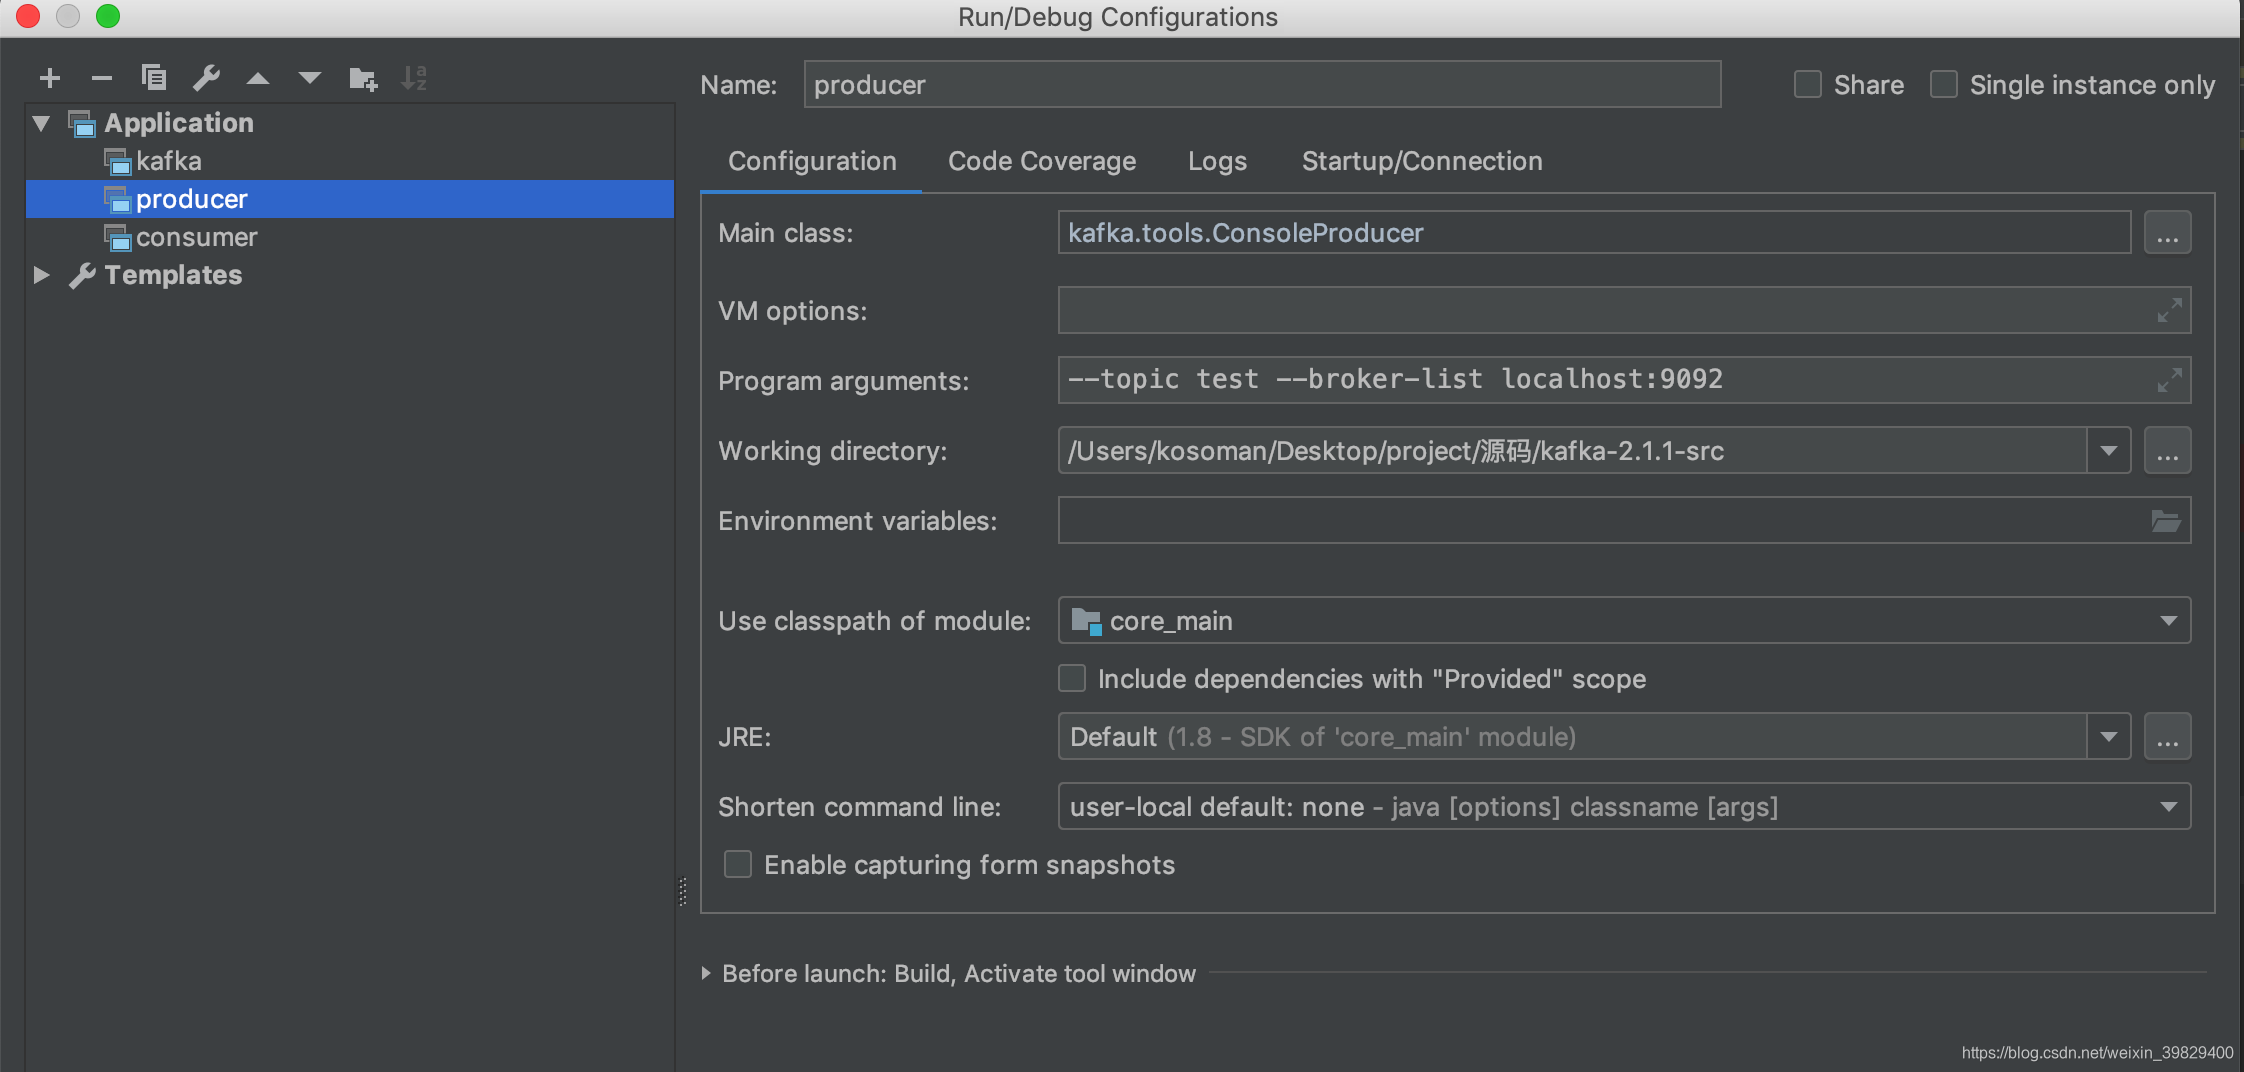This screenshot has width=2244, height=1072.
Task: Click the Move Up arrow icon
Action: click(258, 78)
